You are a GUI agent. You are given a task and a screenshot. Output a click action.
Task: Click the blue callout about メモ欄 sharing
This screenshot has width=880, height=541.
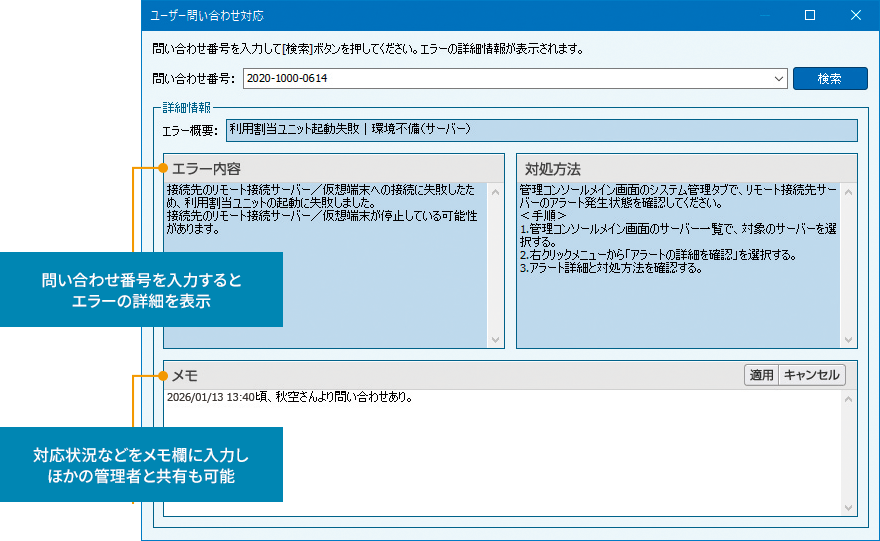(x=141, y=465)
